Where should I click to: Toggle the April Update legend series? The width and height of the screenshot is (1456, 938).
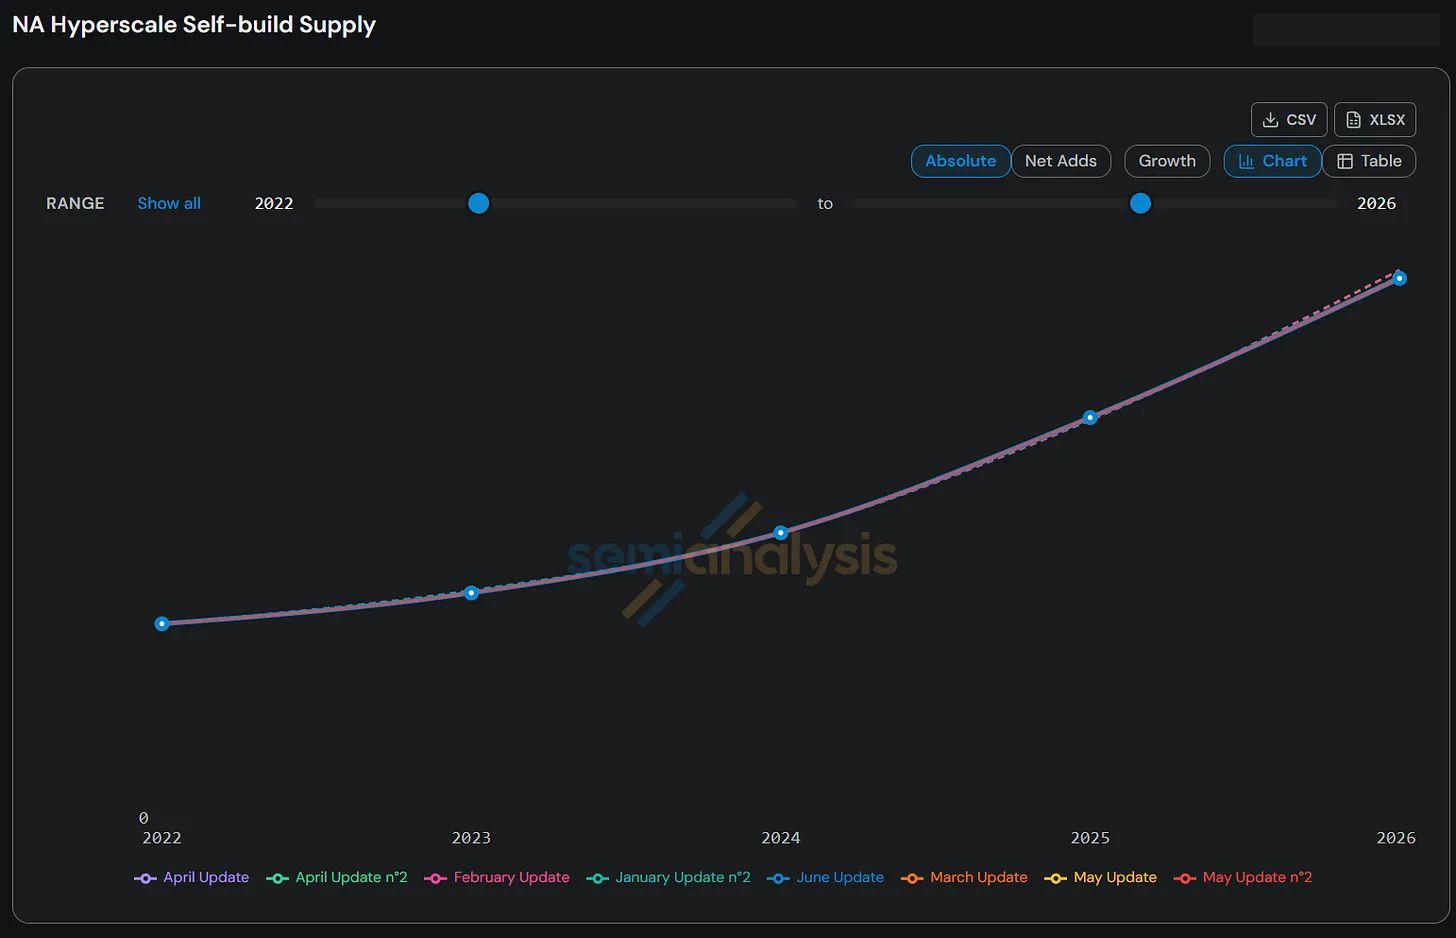[192, 877]
